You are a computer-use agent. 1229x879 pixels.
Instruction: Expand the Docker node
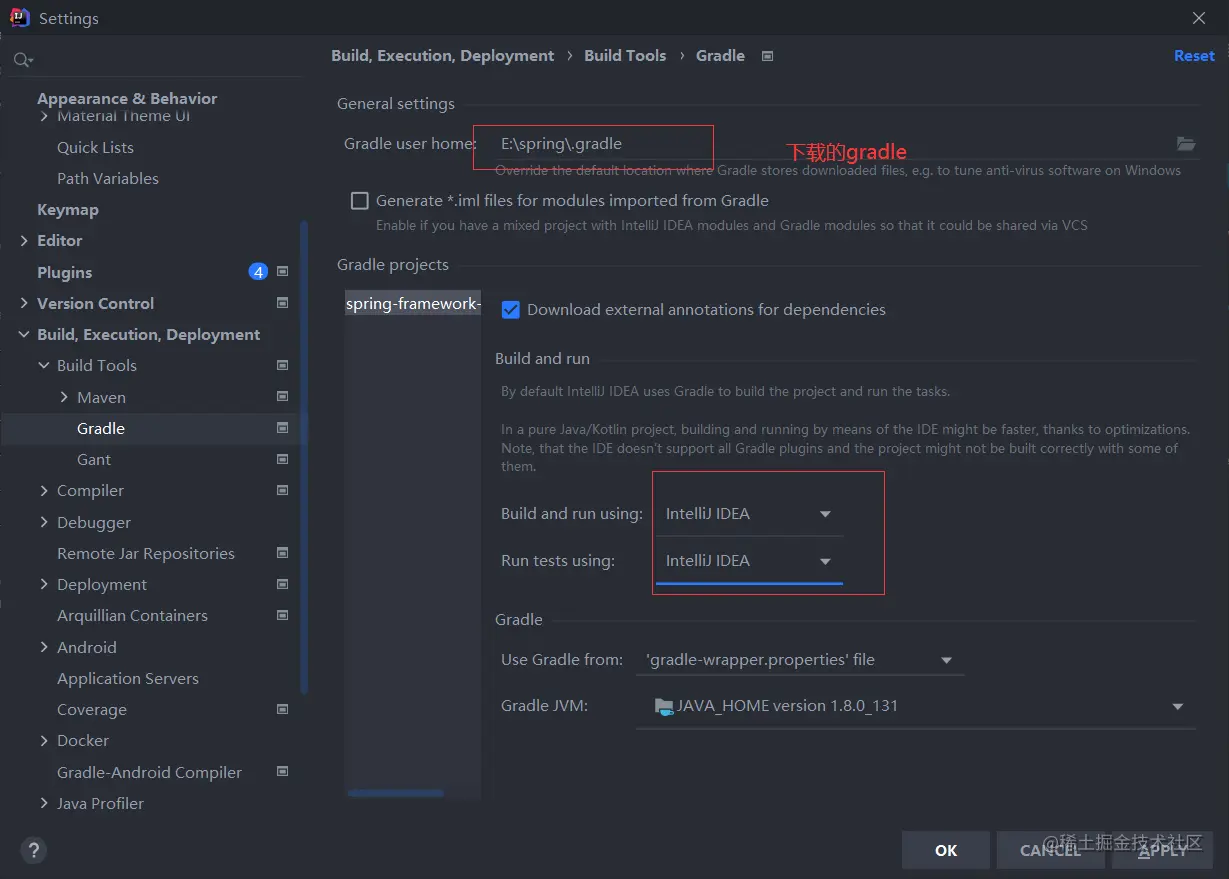tap(44, 740)
